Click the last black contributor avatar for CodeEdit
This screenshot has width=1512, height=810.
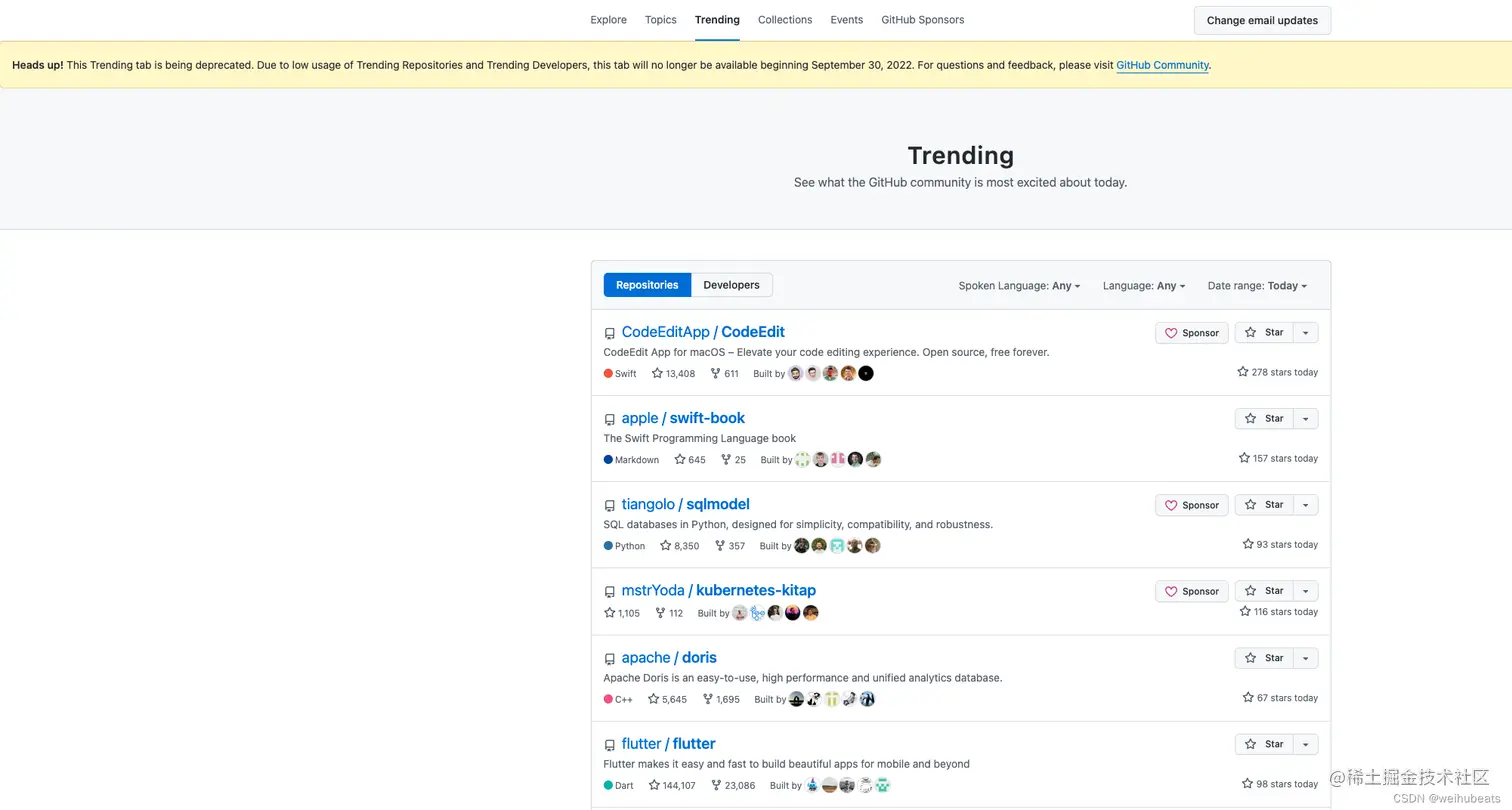[866, 373]
